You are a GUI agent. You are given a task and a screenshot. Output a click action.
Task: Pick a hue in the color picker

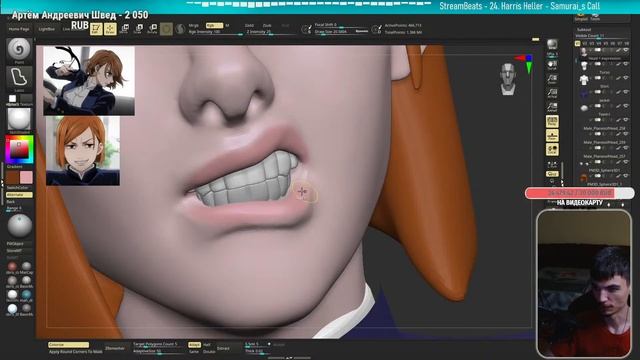(x=19, y=150)
